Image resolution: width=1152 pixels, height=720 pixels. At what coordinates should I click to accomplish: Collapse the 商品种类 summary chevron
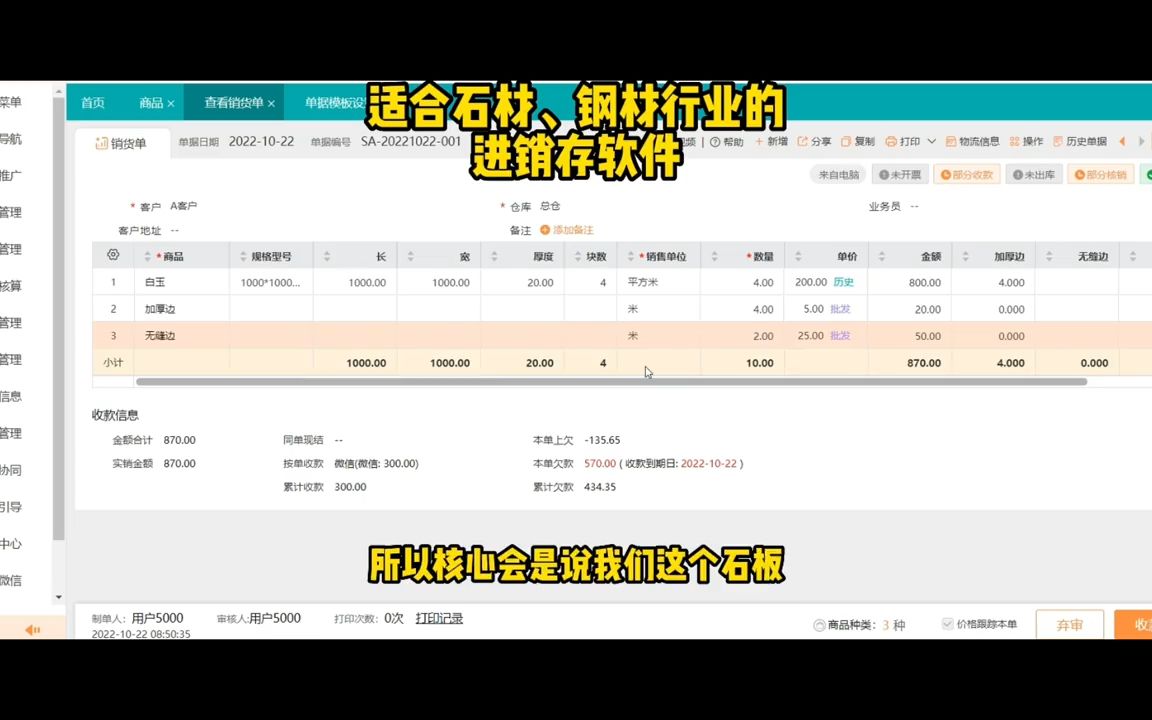pyautogui.click(x=820, y=624)
